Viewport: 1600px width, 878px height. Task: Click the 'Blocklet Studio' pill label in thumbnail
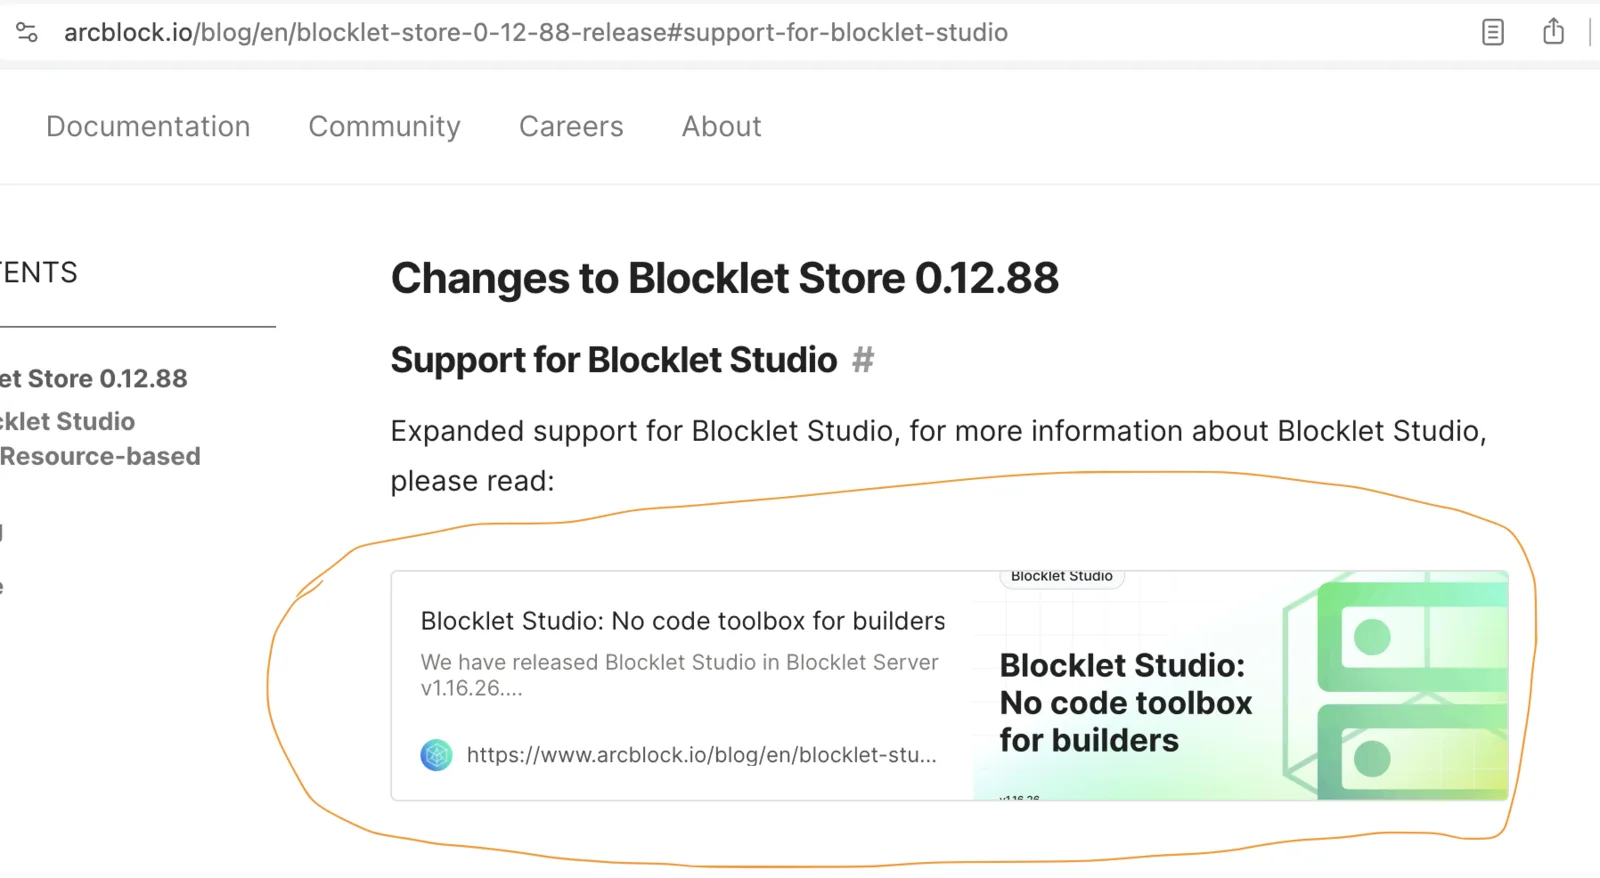pos(1062,577)
